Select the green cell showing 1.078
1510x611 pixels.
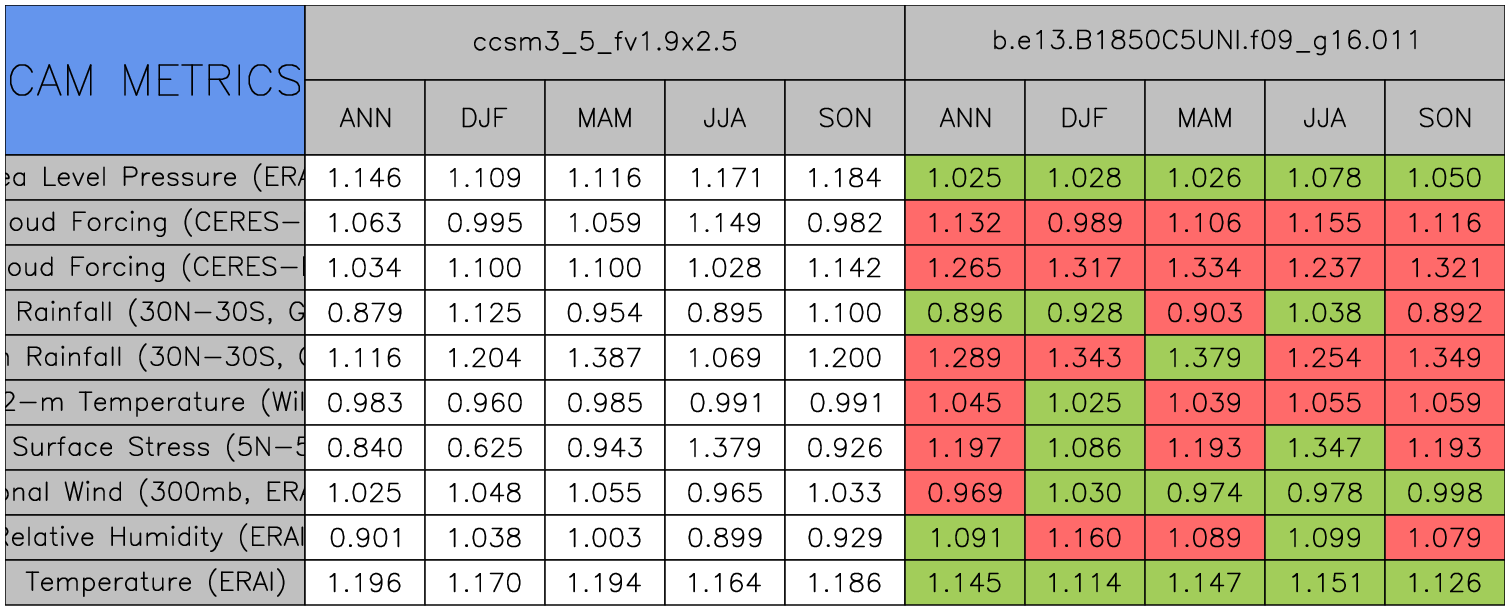(x=1324, y=178)
